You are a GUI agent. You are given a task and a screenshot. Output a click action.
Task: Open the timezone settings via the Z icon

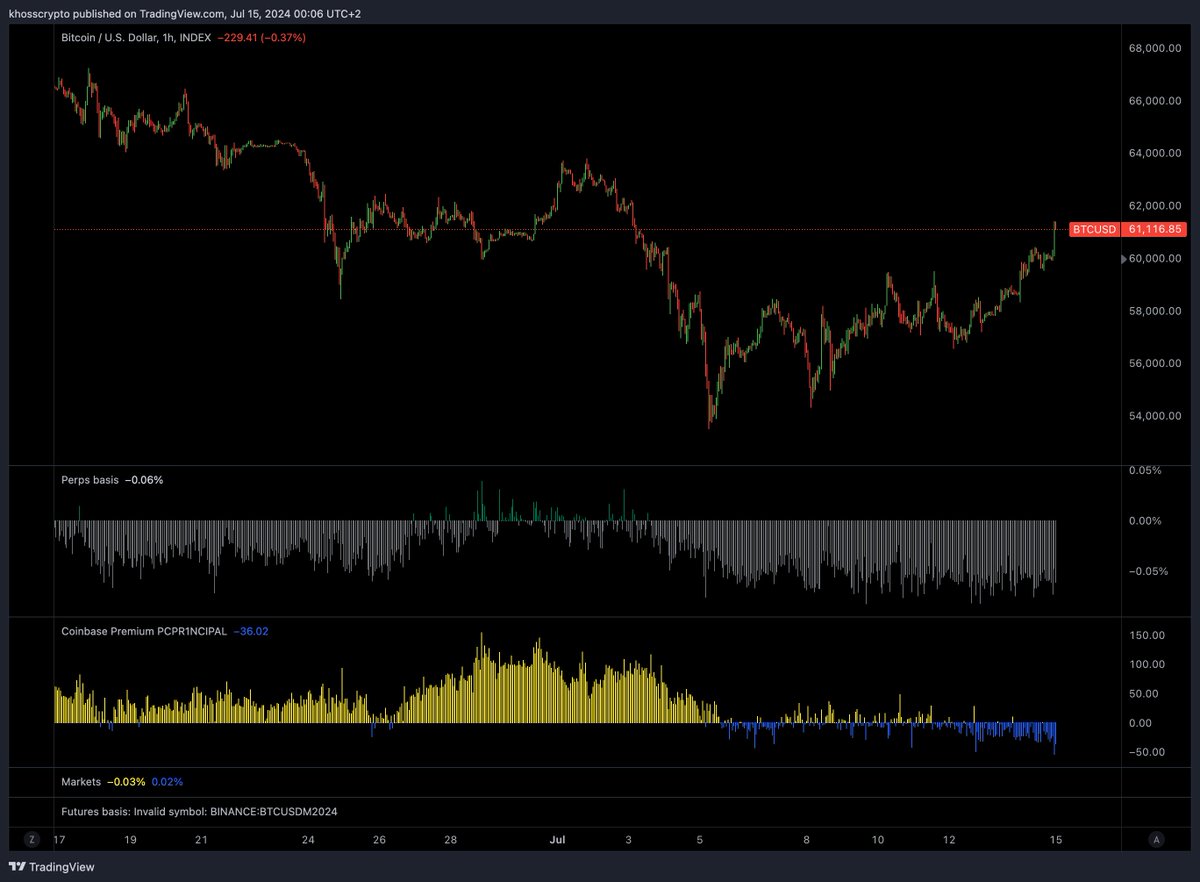pos(31,840)
